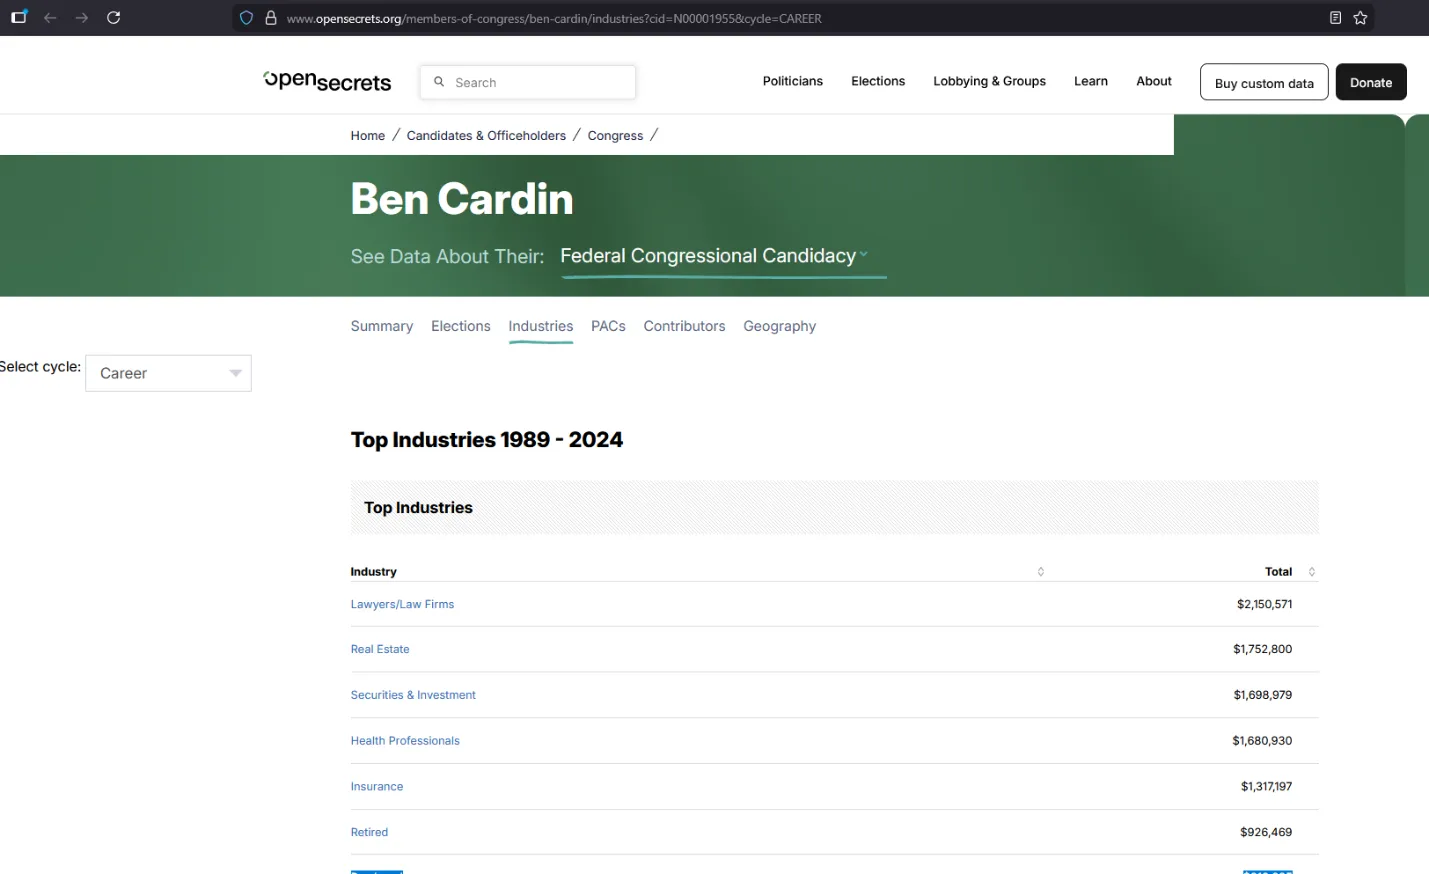
Task: Open Congress breadcrumb link
Action: tap(615, 135)
